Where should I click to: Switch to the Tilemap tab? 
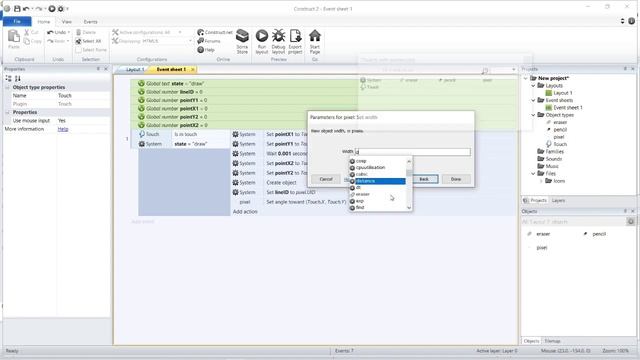tap(552, 341)
